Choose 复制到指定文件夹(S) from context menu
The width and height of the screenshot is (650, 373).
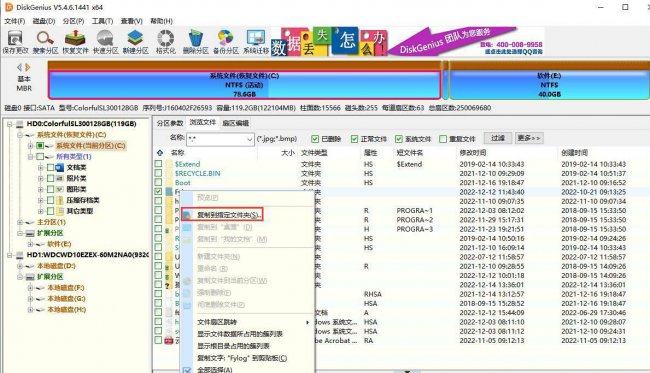[x=222, y=215]
